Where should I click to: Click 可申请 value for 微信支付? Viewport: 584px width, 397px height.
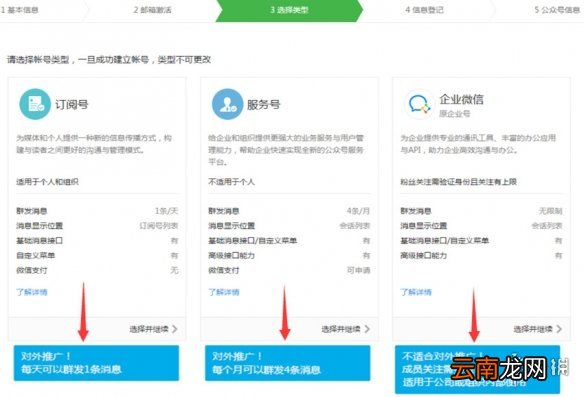pyautogui.click(x=358, y=270)
